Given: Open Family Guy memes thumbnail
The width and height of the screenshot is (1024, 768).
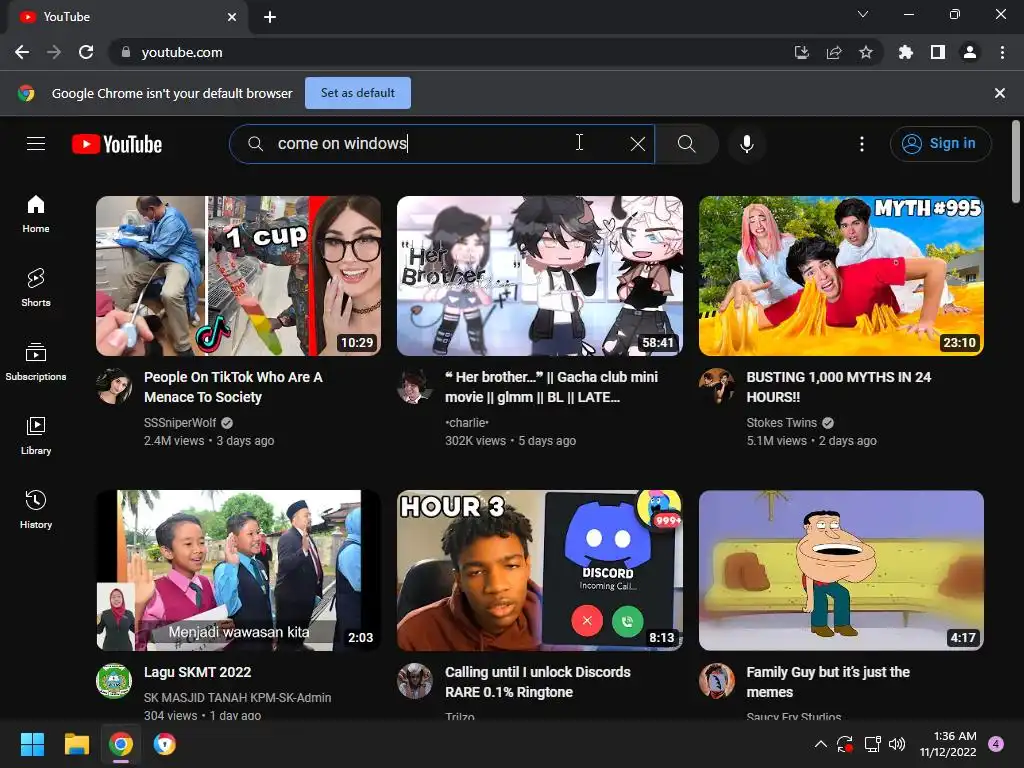Looking at the screenshot, I should [841, 570].
